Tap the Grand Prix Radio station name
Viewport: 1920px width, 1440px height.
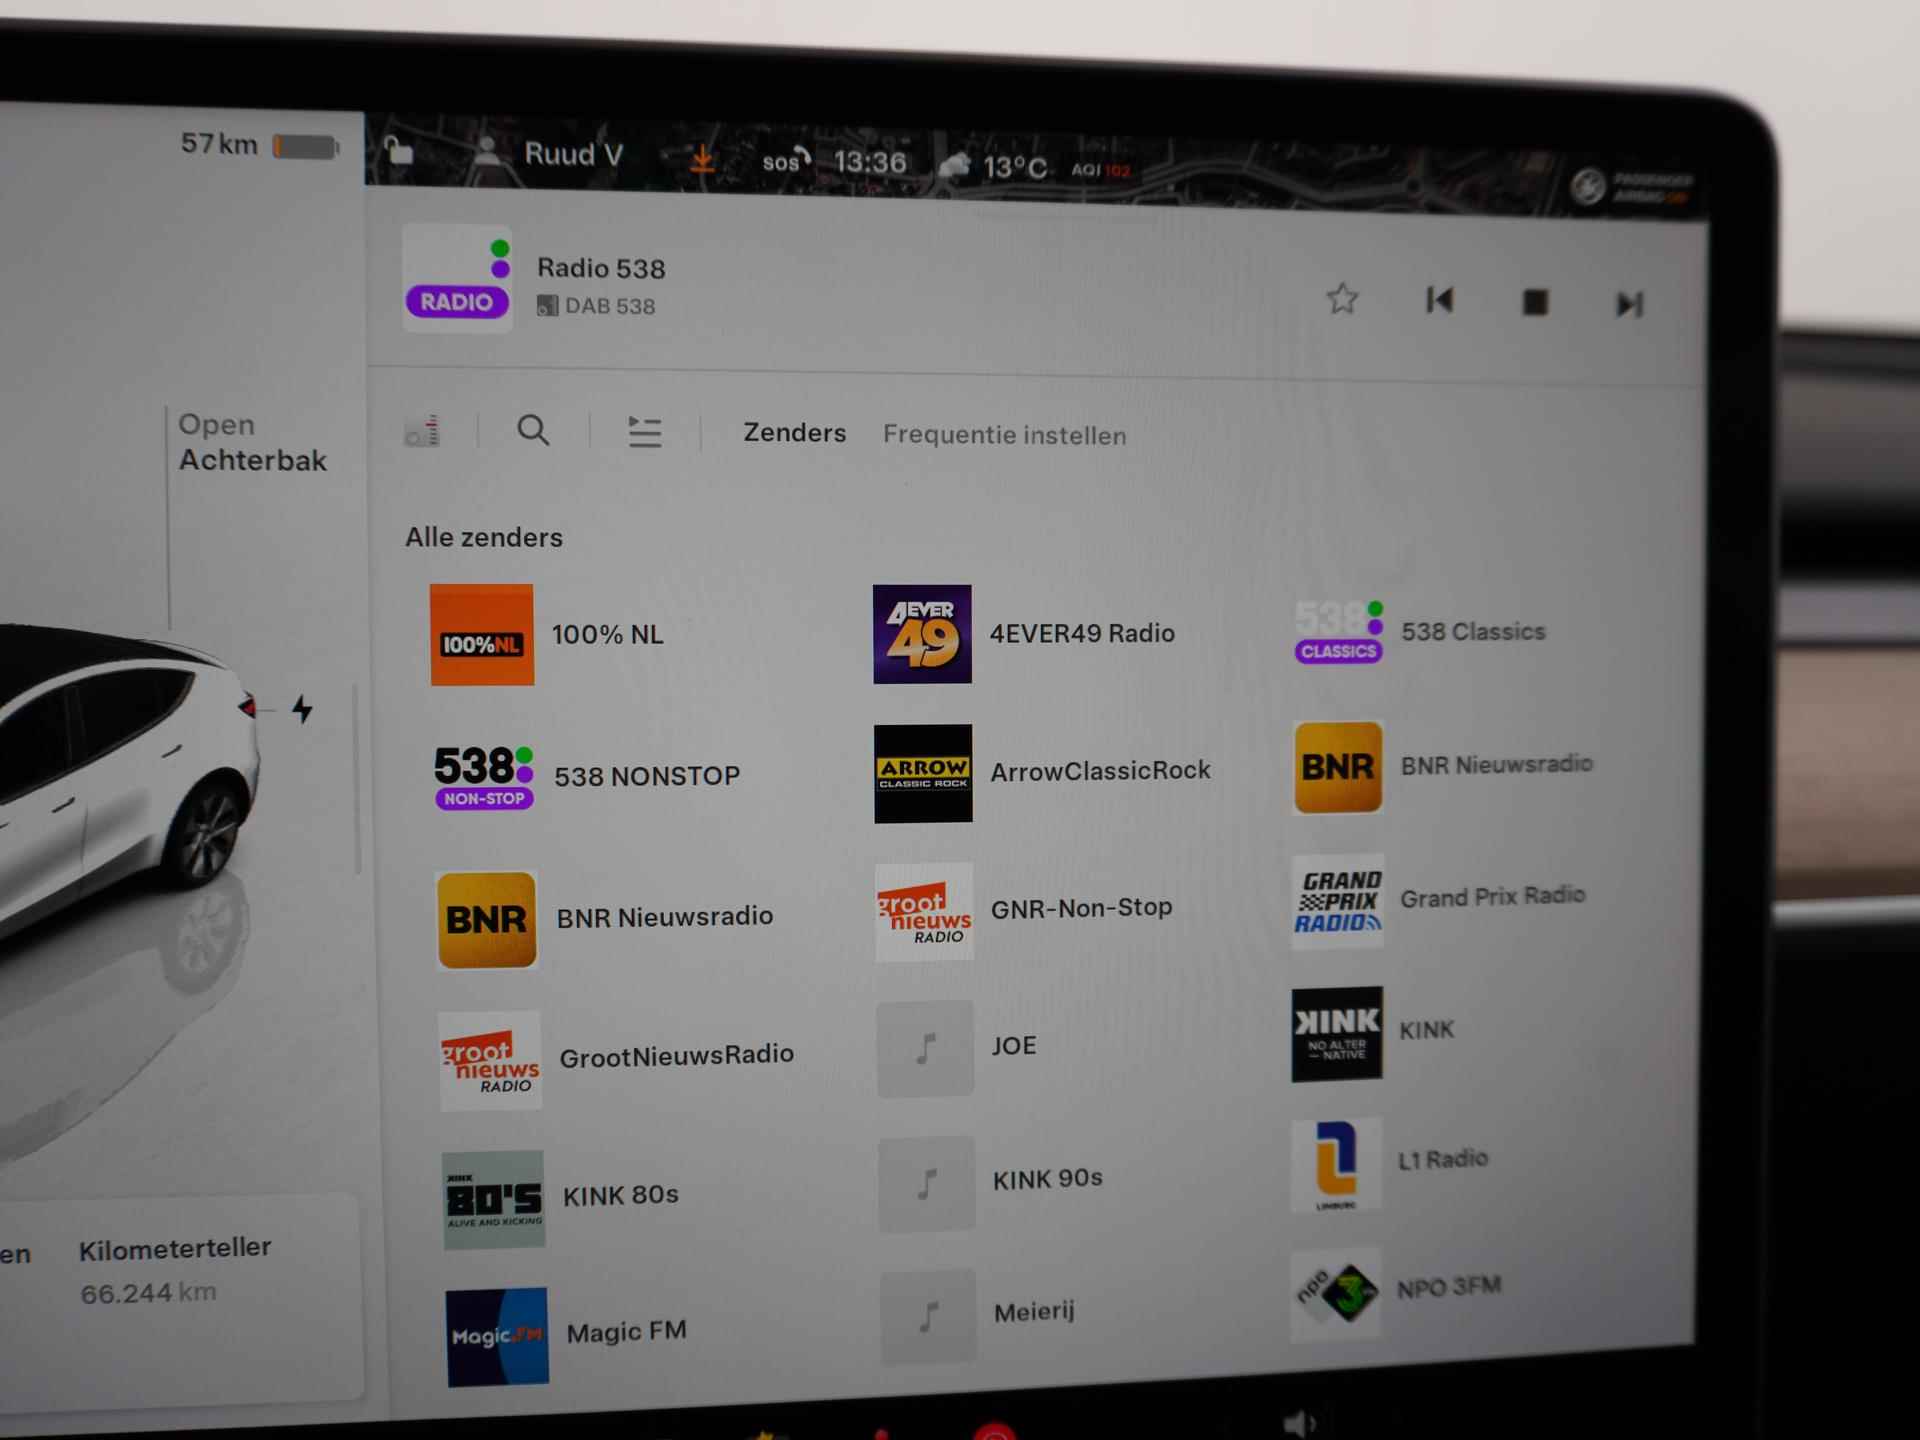coord(1492,896)
